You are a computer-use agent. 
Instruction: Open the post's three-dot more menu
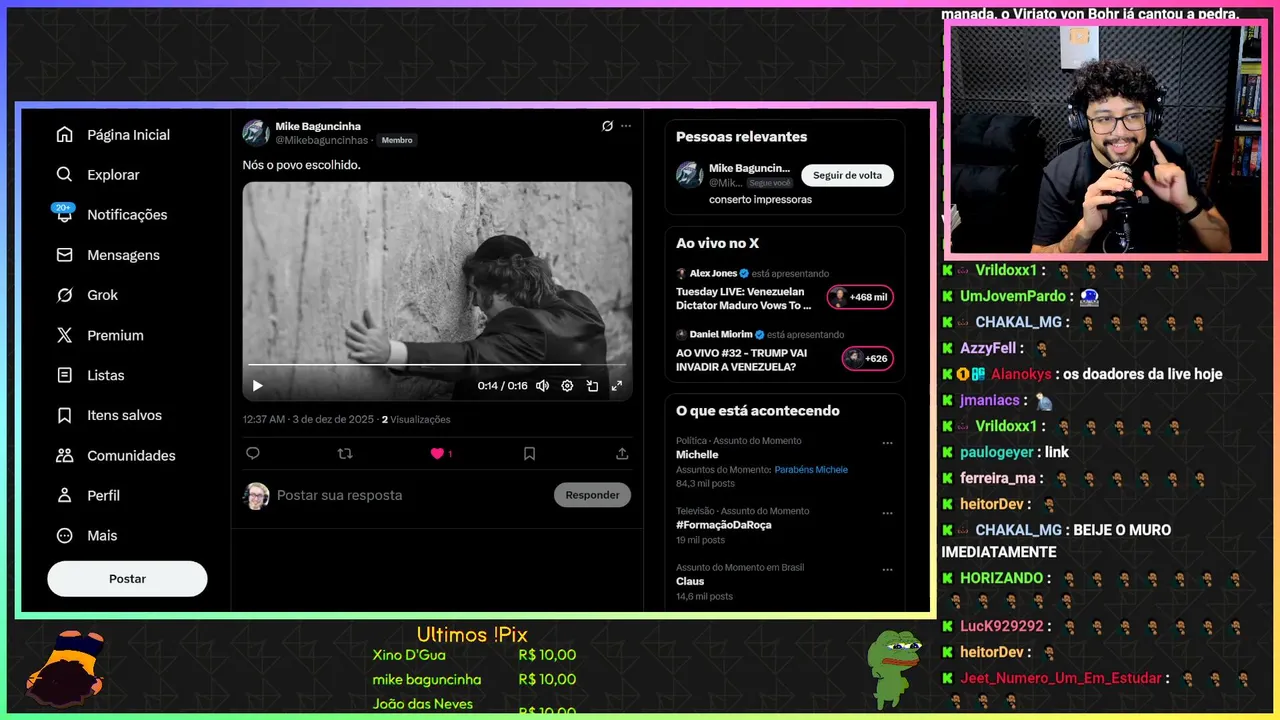click(626, 126)
